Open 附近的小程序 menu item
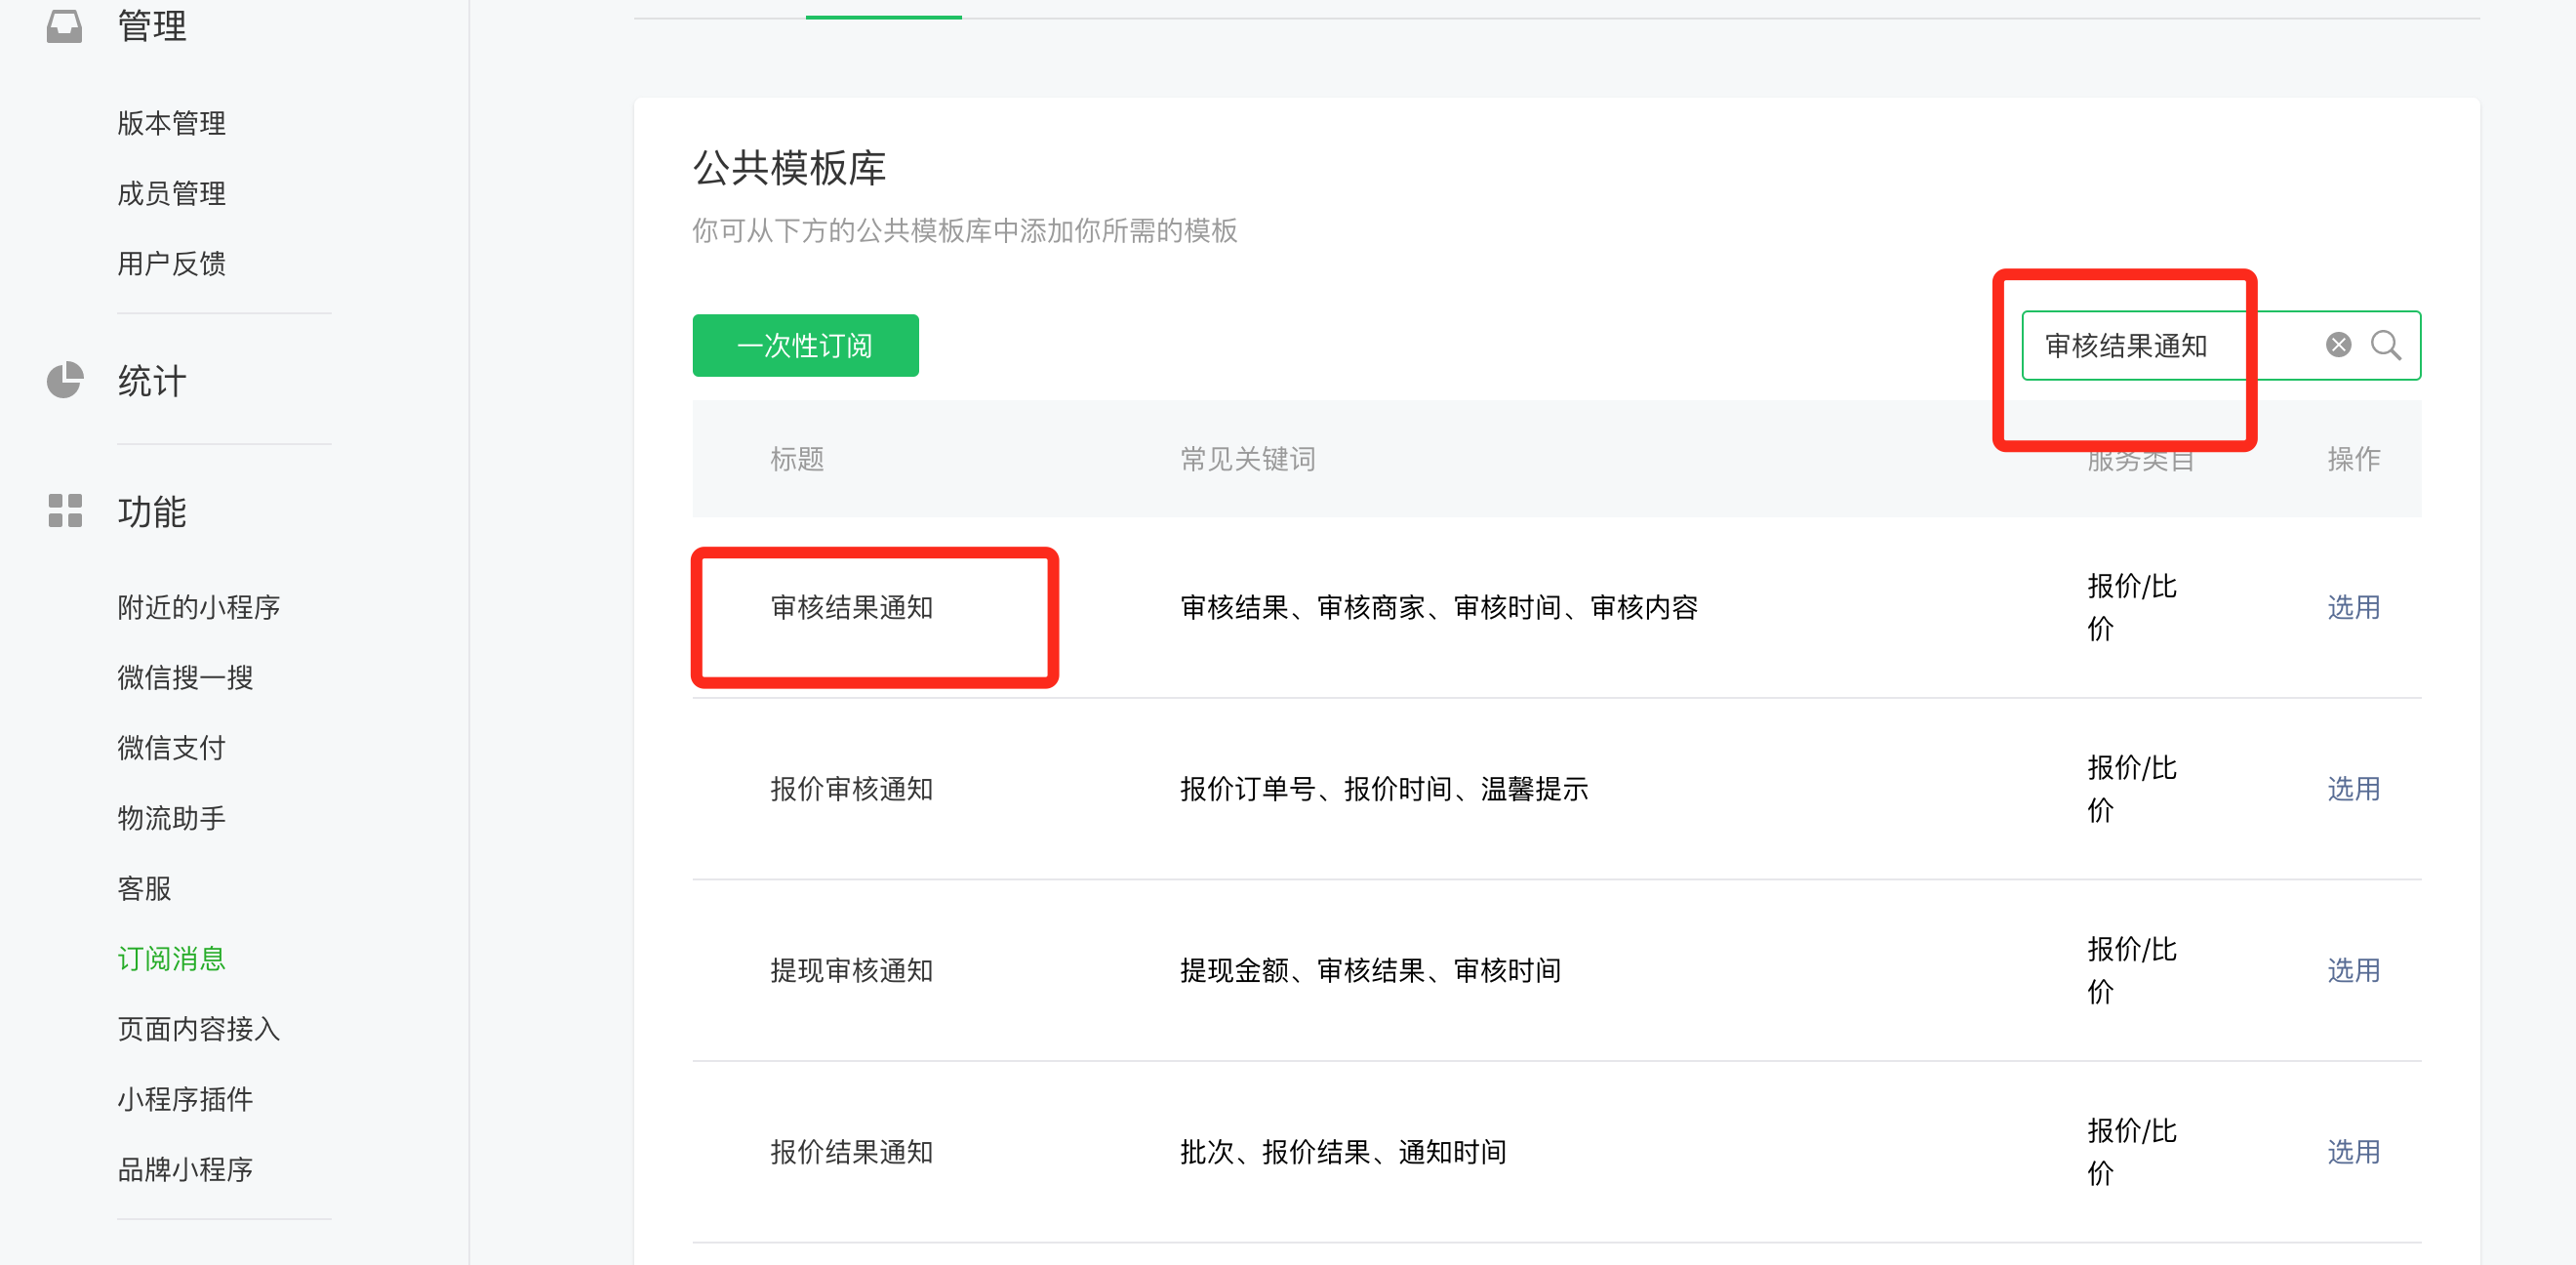Screen dimensions: 2576x1265 coord(198,607)
